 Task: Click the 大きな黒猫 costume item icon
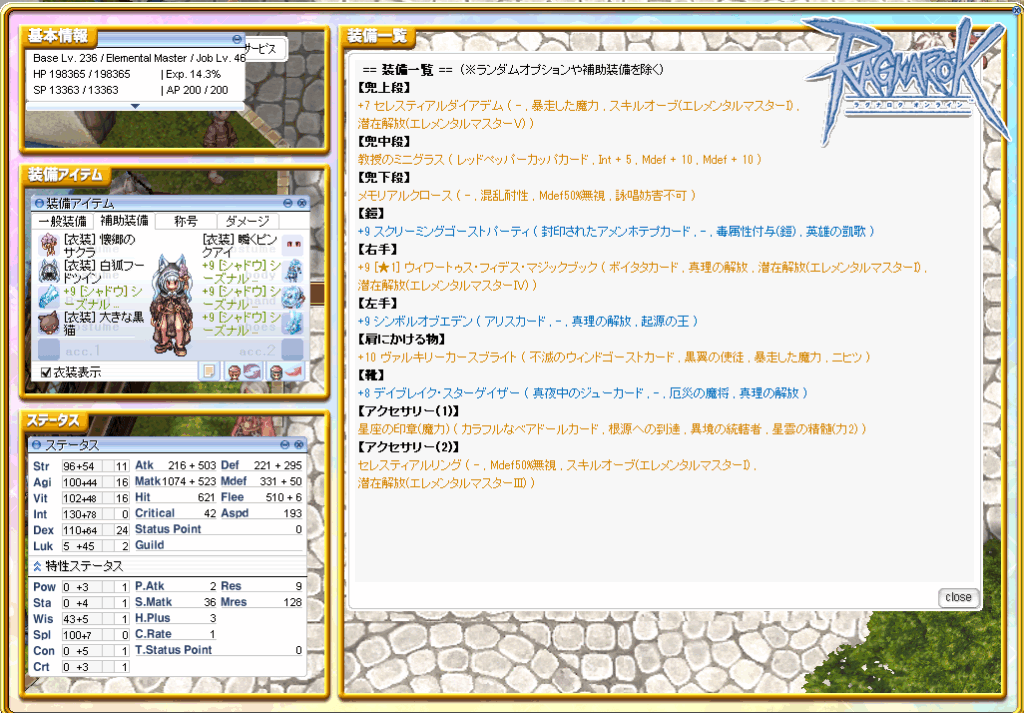click(49, 323)
